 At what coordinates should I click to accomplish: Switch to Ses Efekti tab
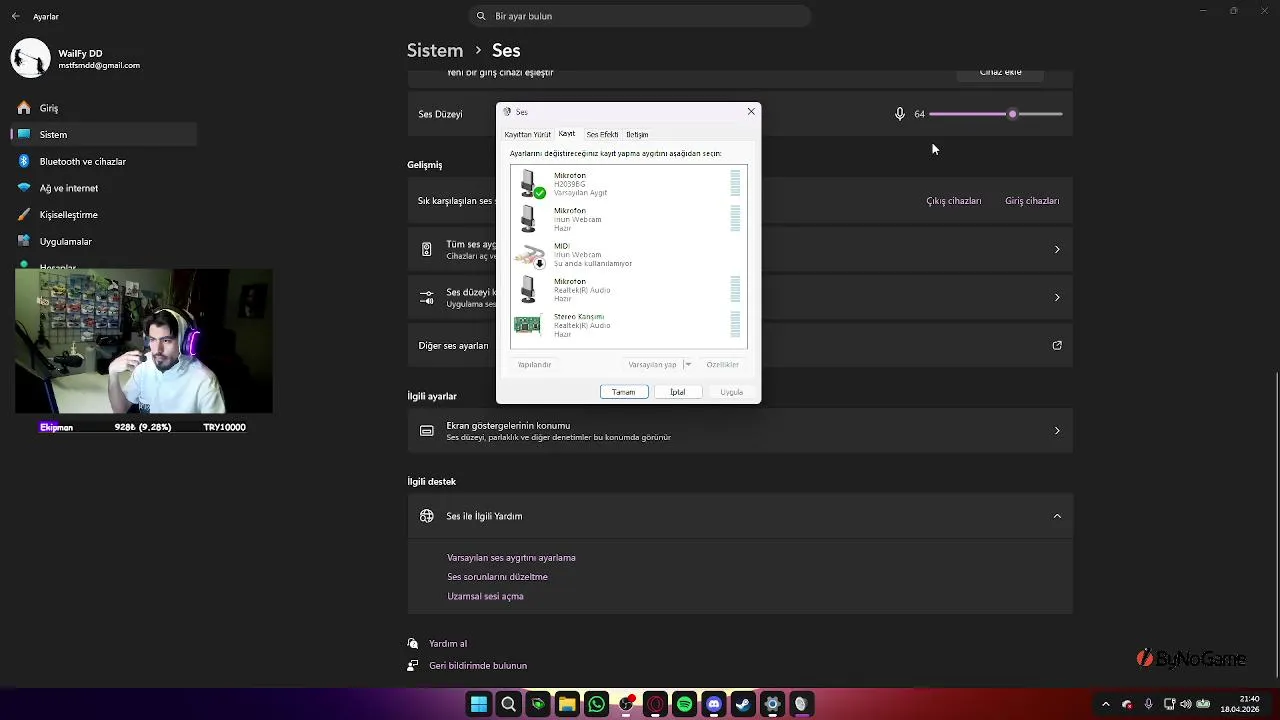point(602,134)
